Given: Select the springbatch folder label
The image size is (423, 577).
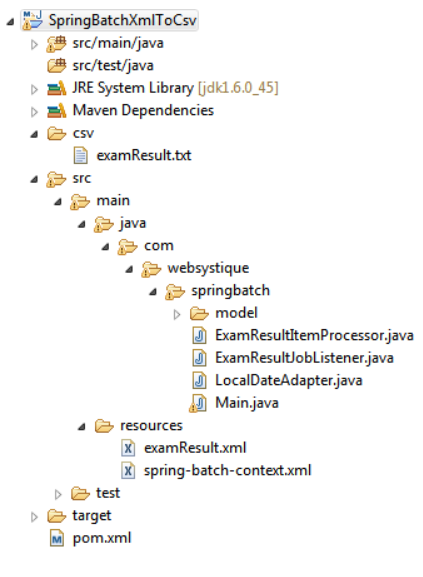Looking at the screenshot, I should (231, 291).
